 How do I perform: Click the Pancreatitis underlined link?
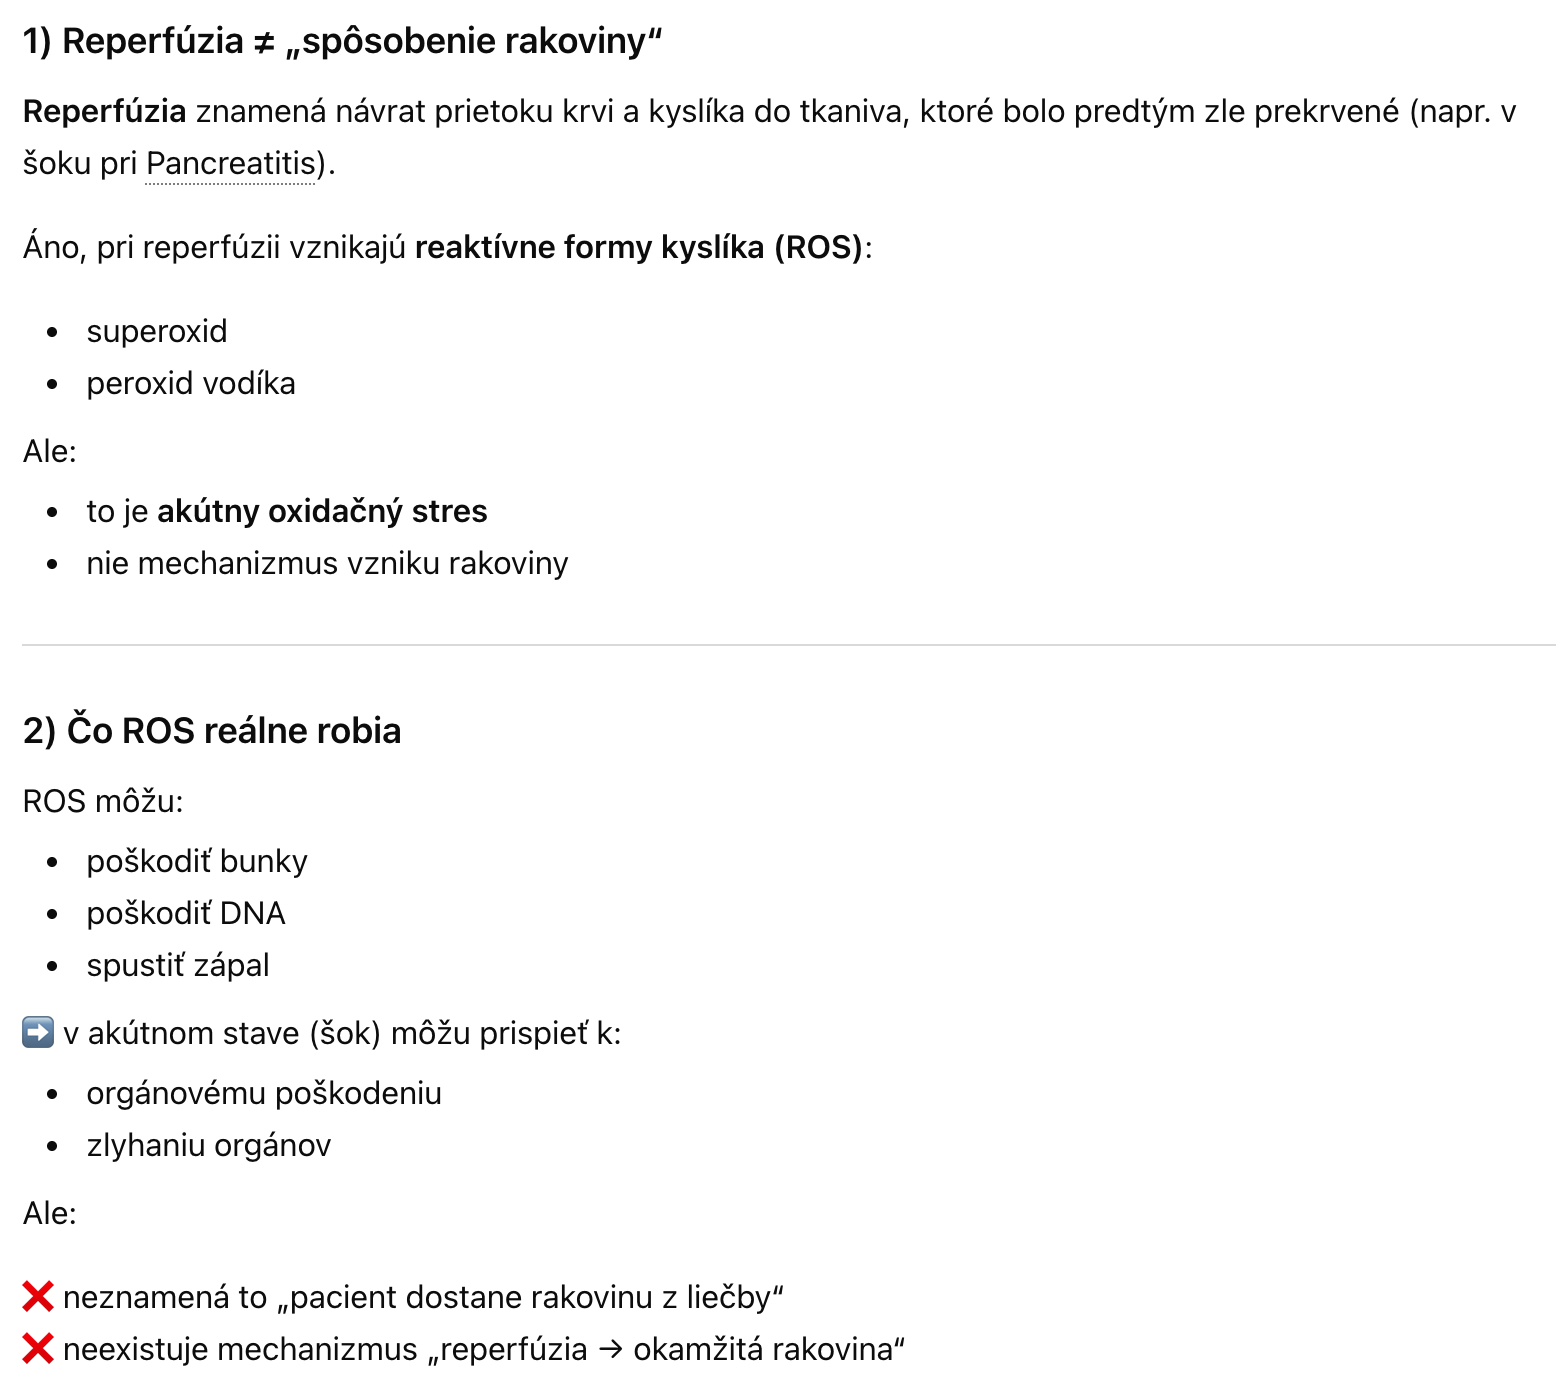pos(231,163)
